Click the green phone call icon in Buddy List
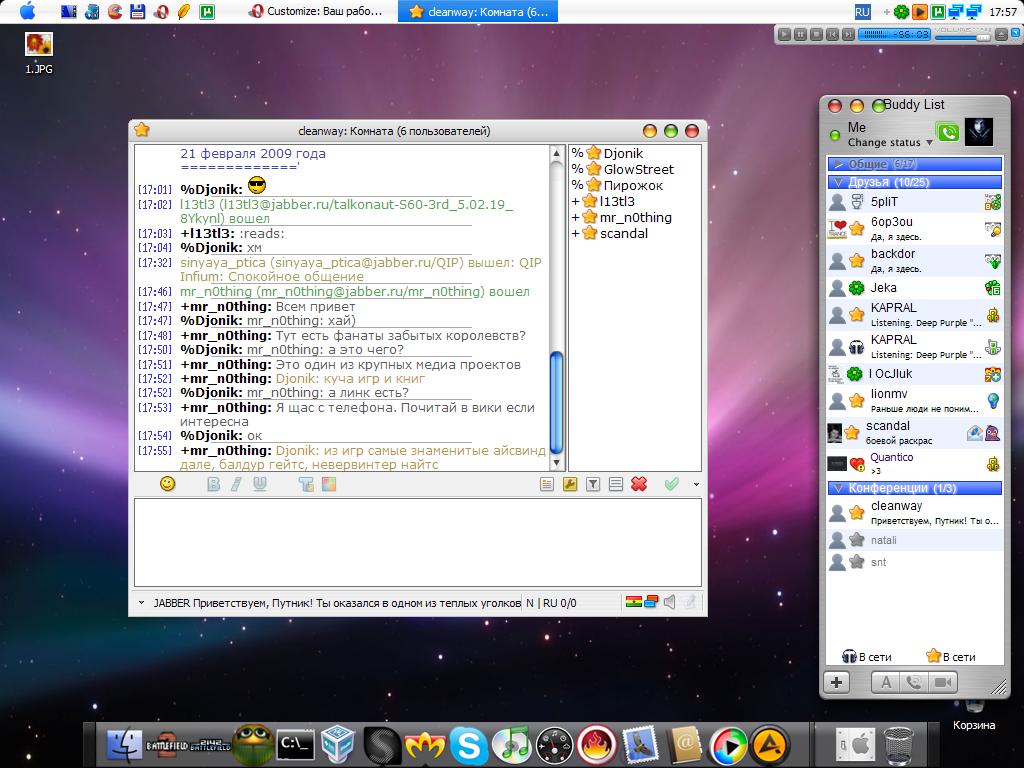Image resolution: width=1024 pixels, height=768 pixels. click(946, 132)
